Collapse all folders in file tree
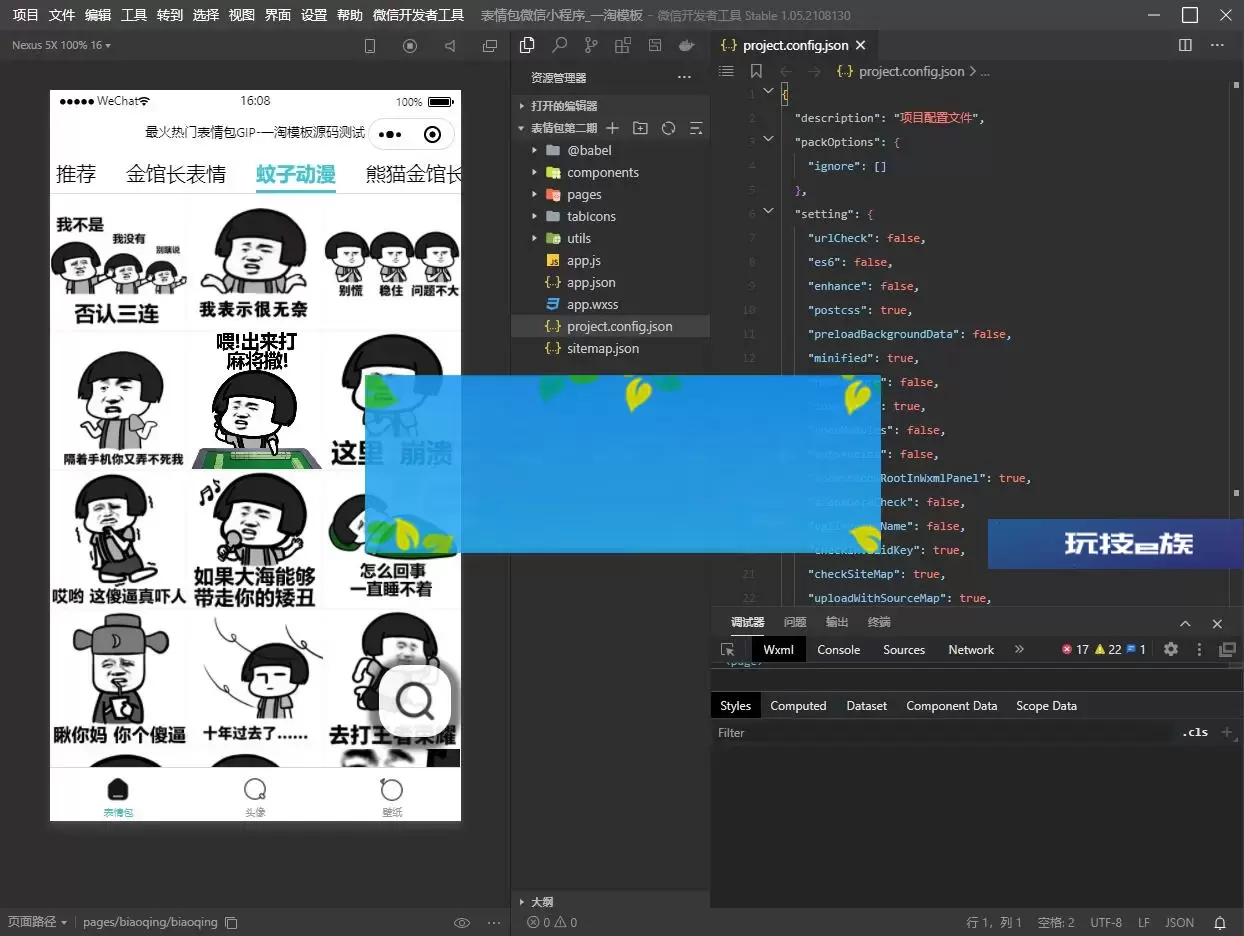 pos(697,128)
